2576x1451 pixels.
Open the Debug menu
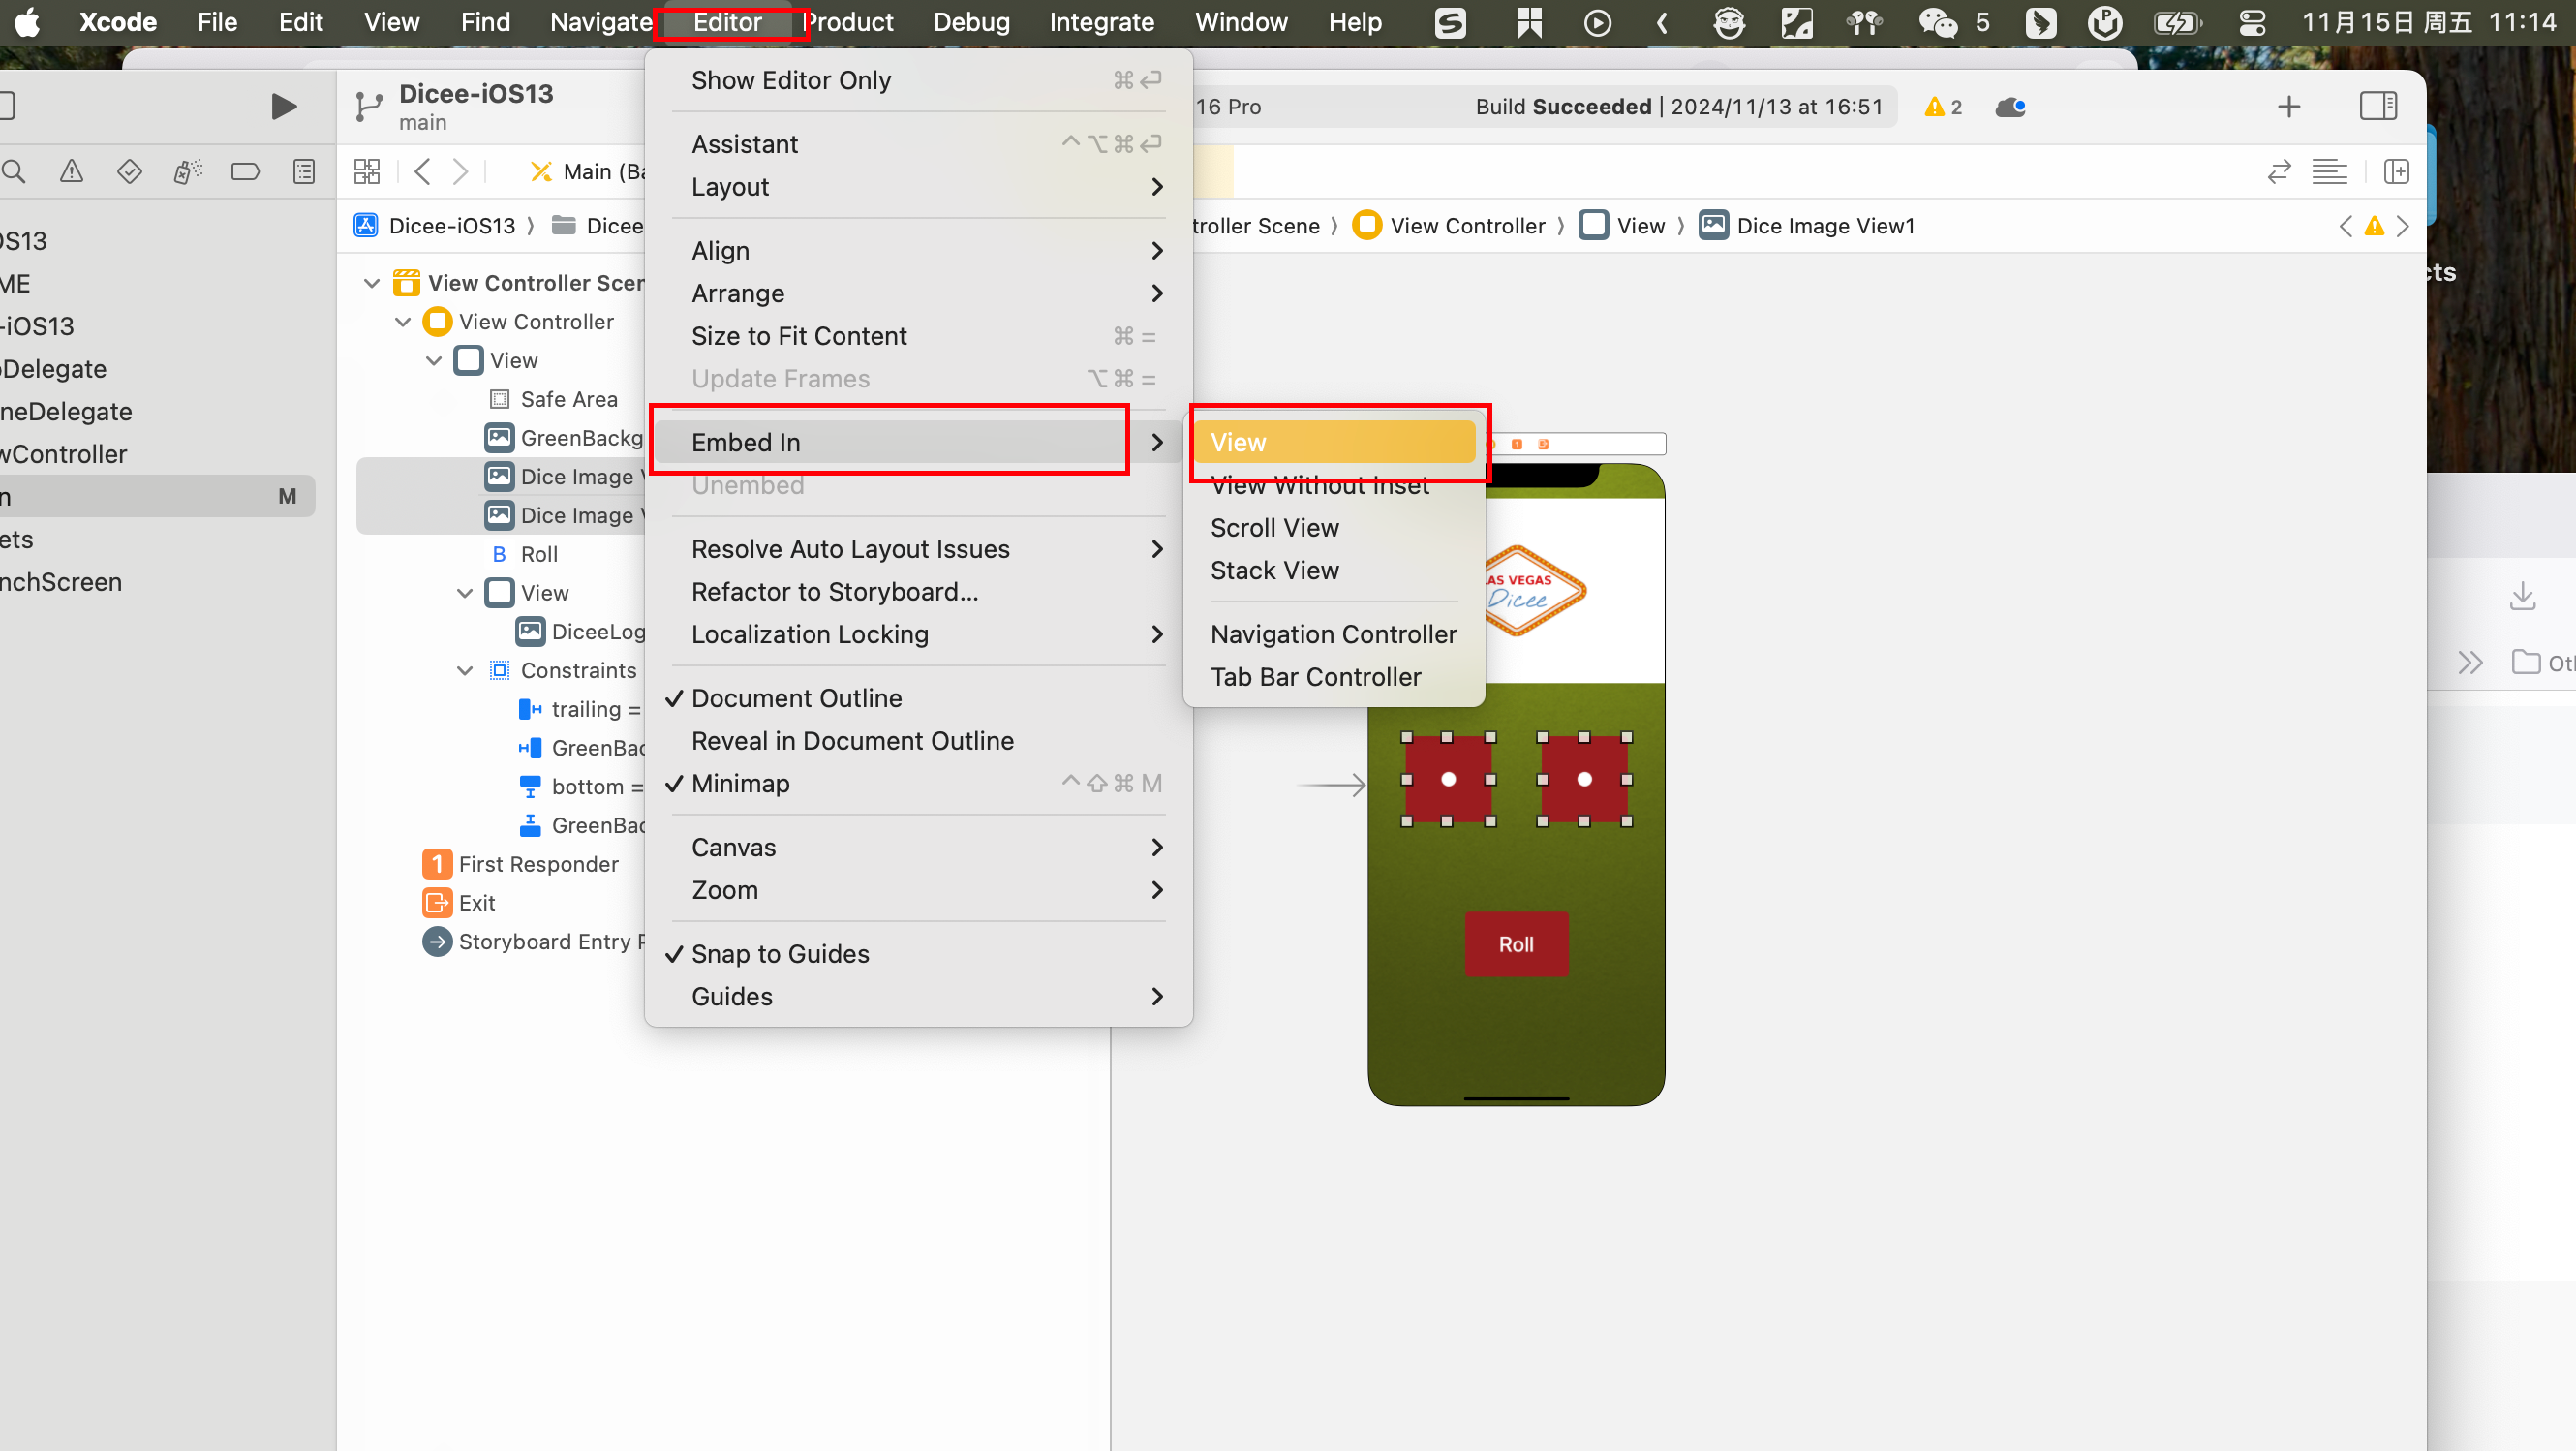971,22
